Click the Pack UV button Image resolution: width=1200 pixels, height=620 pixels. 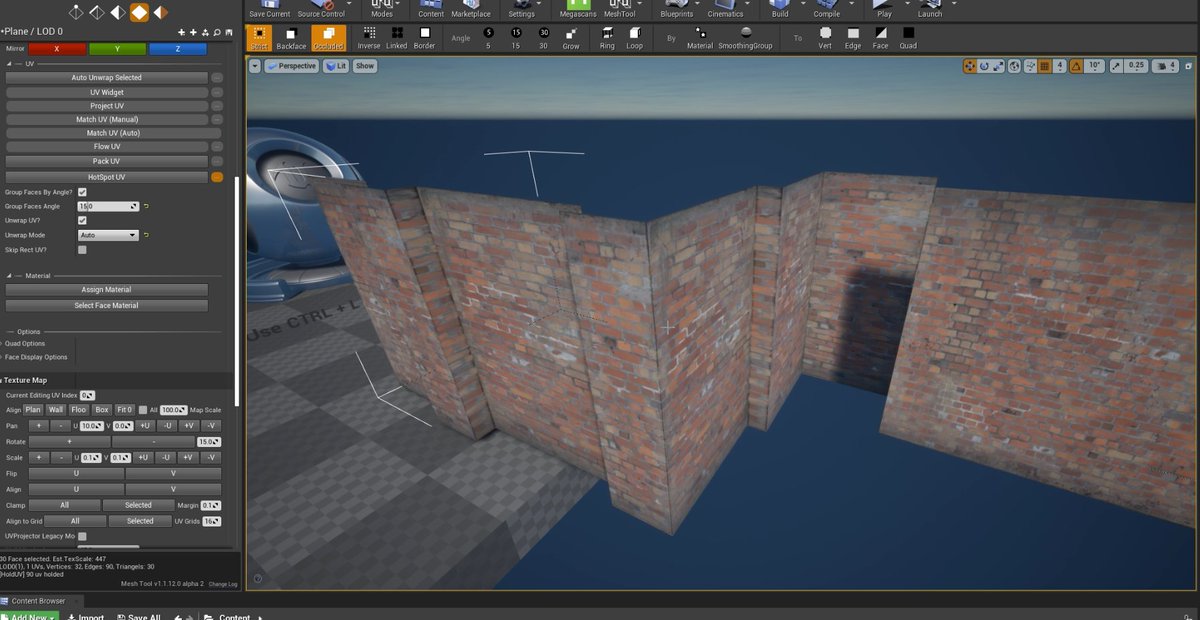pyautogui.click(x=107, y=161)
